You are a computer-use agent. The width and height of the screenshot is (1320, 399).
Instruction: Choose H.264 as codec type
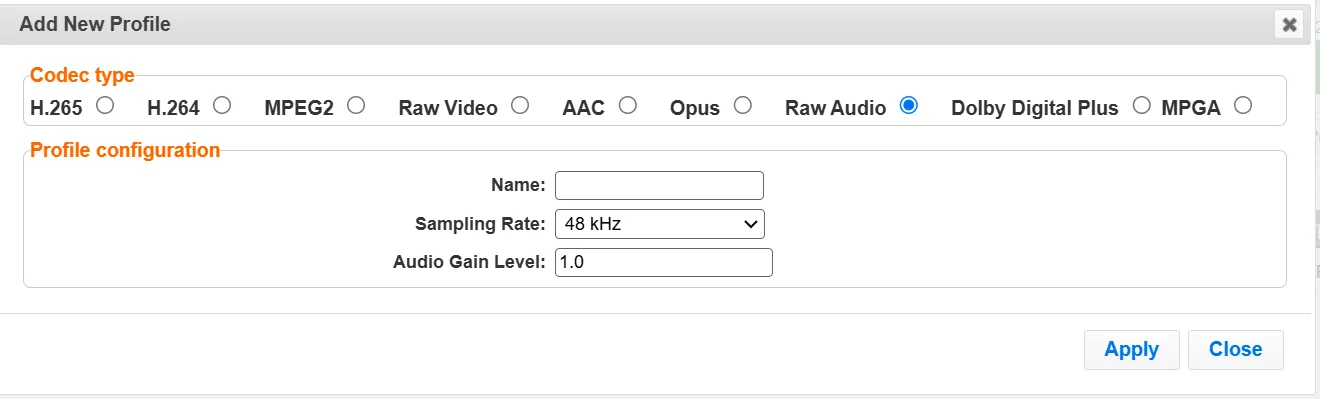(x=222, y=105)
